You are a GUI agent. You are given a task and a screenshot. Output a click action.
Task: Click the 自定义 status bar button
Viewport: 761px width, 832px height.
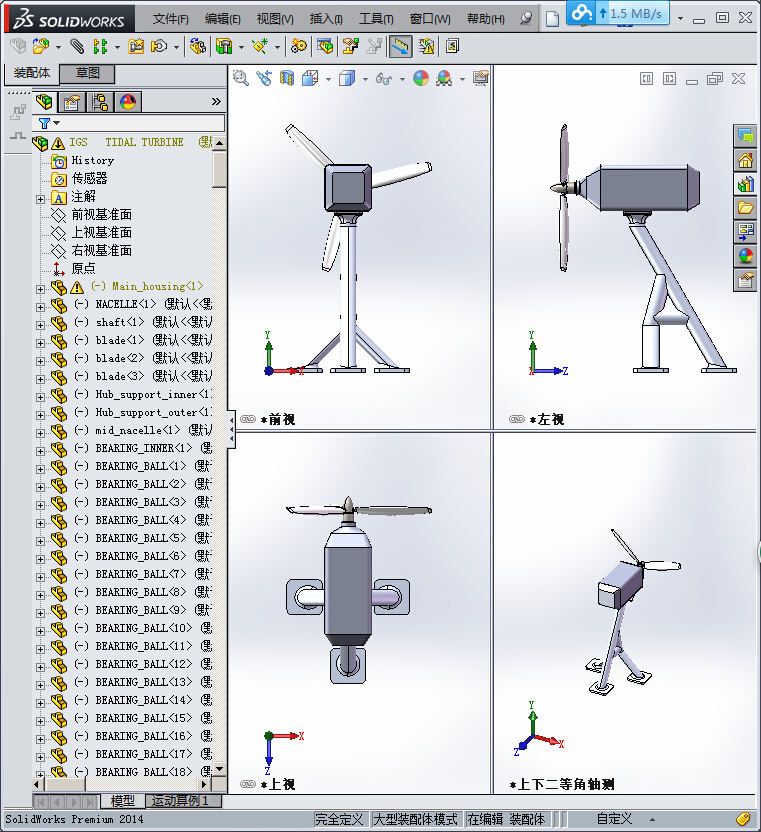click(x=615, y=819)
